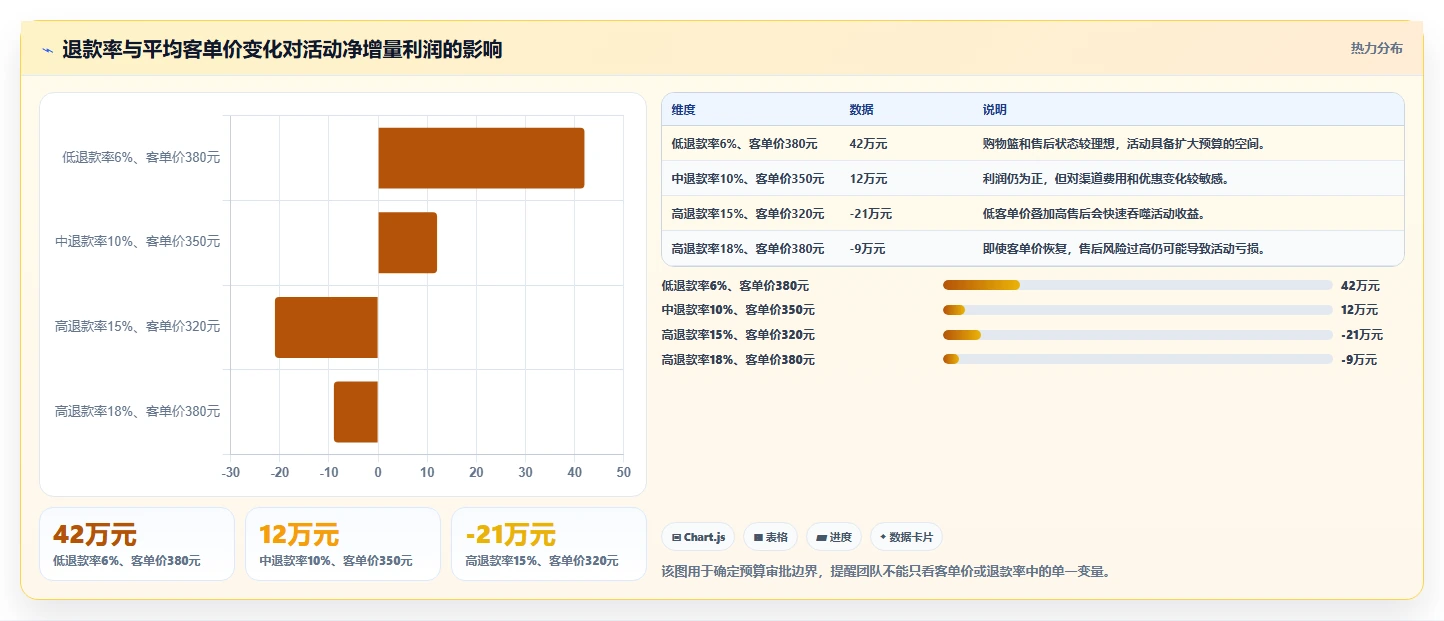Click chart axis label 中退款率10%、客单价350元
Viewport: 1444px width, 621px height.
click(x=138, y=241)
